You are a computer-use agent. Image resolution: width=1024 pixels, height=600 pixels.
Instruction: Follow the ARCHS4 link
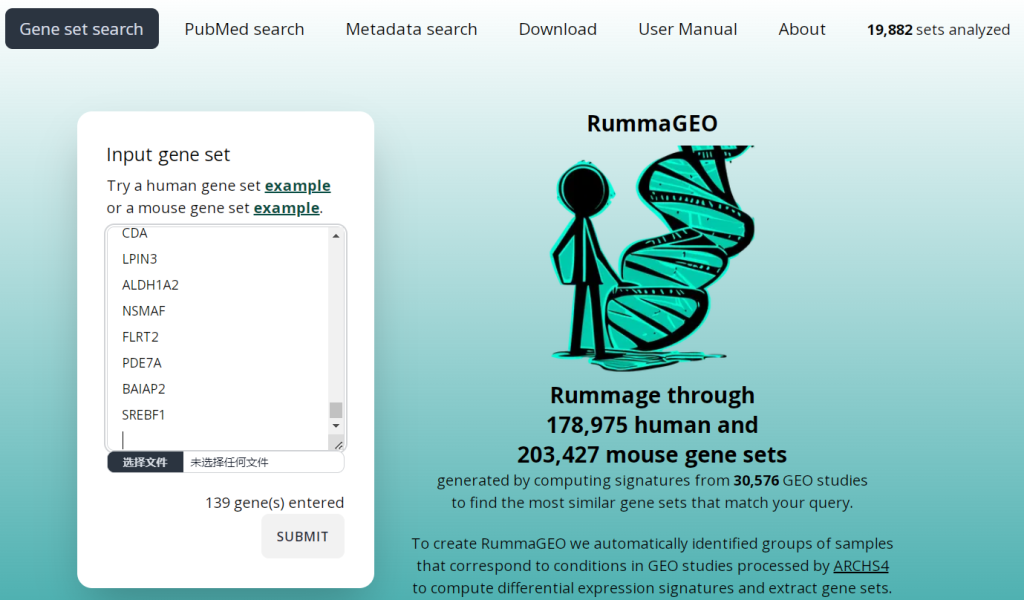[x=861, y=566]
